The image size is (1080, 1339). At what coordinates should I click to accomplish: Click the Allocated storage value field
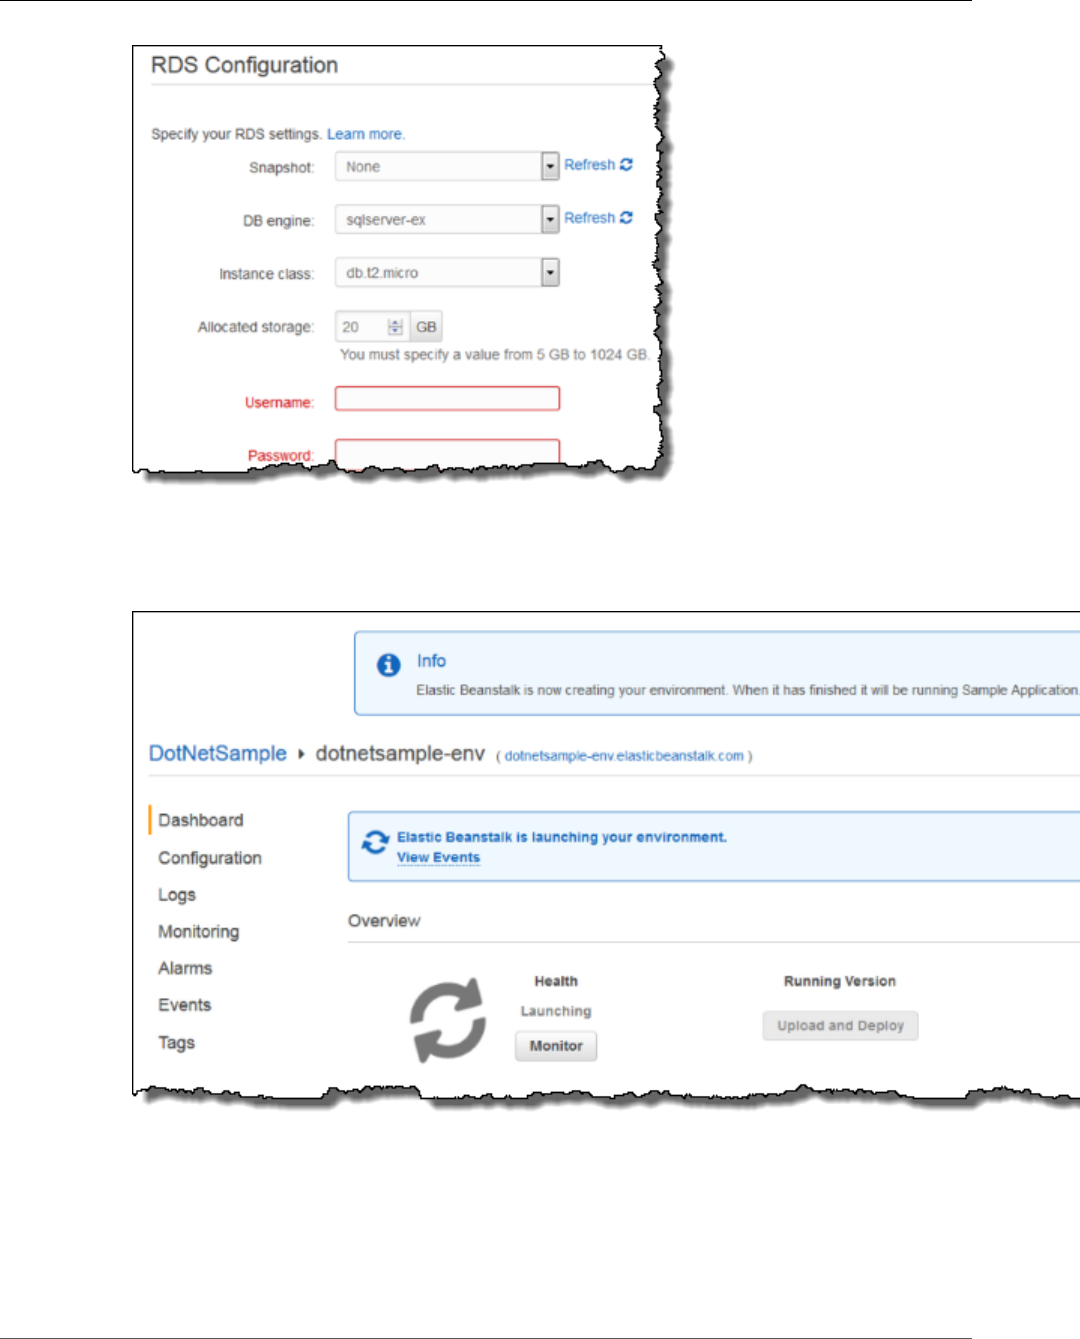(372, 327)
